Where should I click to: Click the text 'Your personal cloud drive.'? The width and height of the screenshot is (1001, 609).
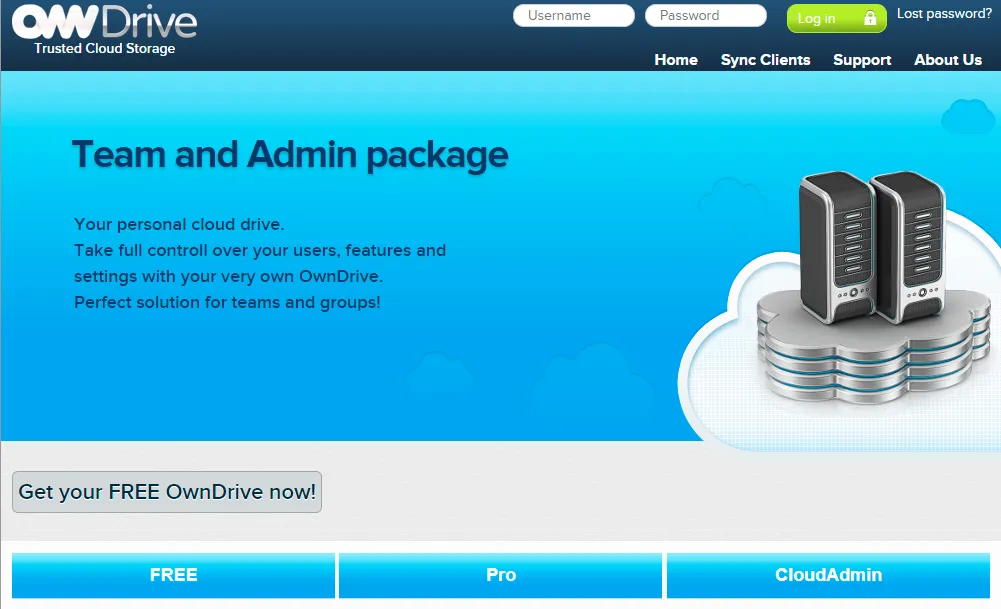179,225
